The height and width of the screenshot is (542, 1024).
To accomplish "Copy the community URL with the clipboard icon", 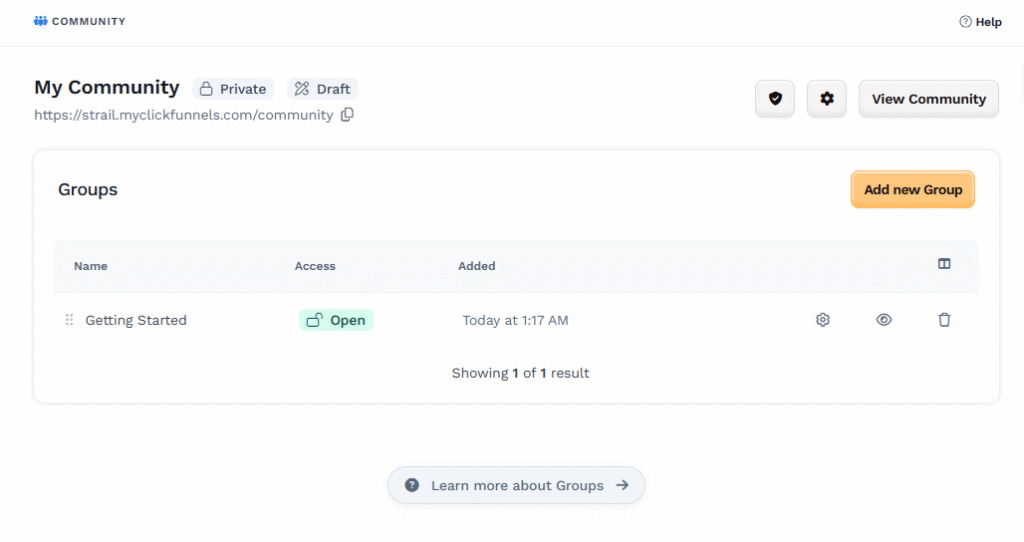I will 347,114.
